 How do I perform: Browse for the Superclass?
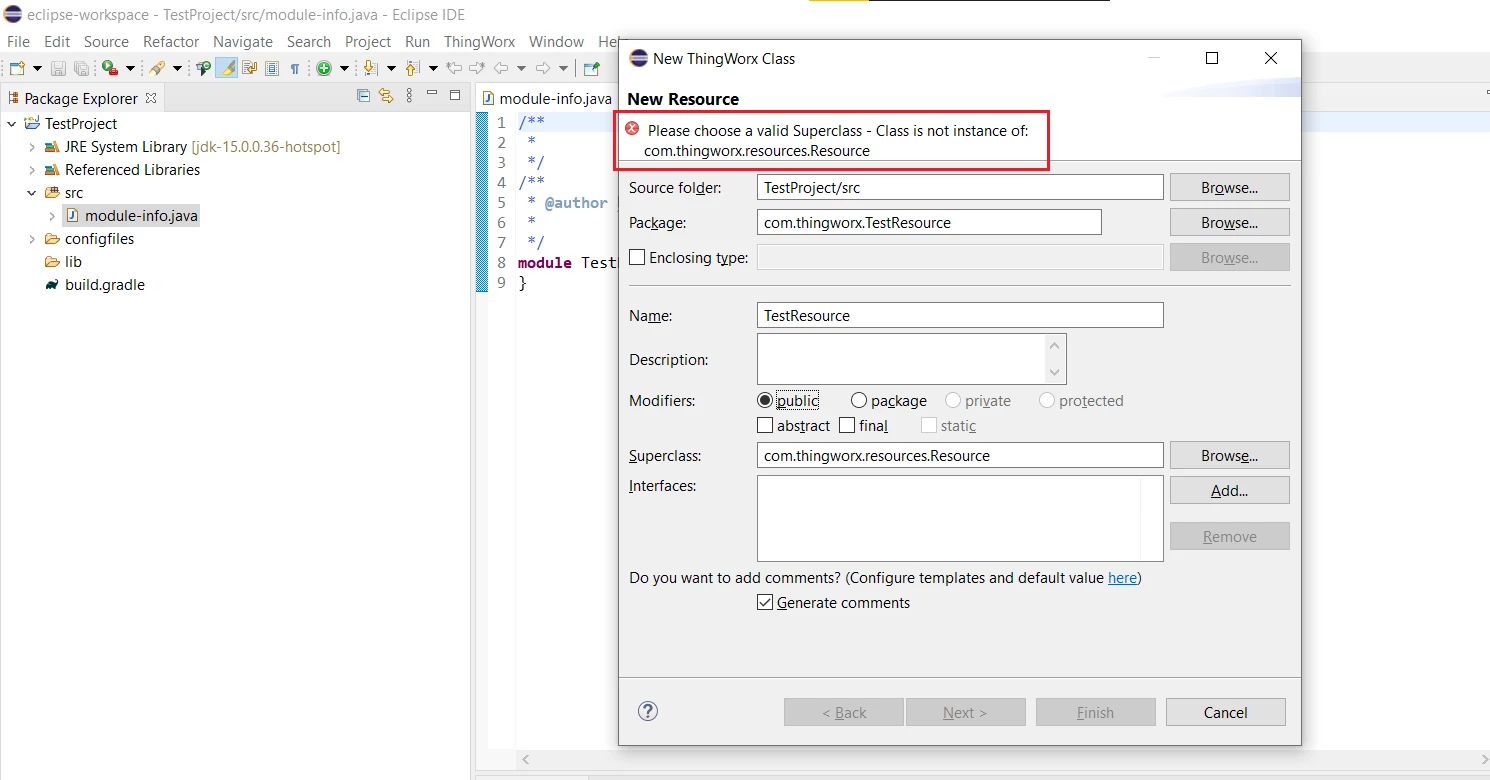tap(1229, 455)
